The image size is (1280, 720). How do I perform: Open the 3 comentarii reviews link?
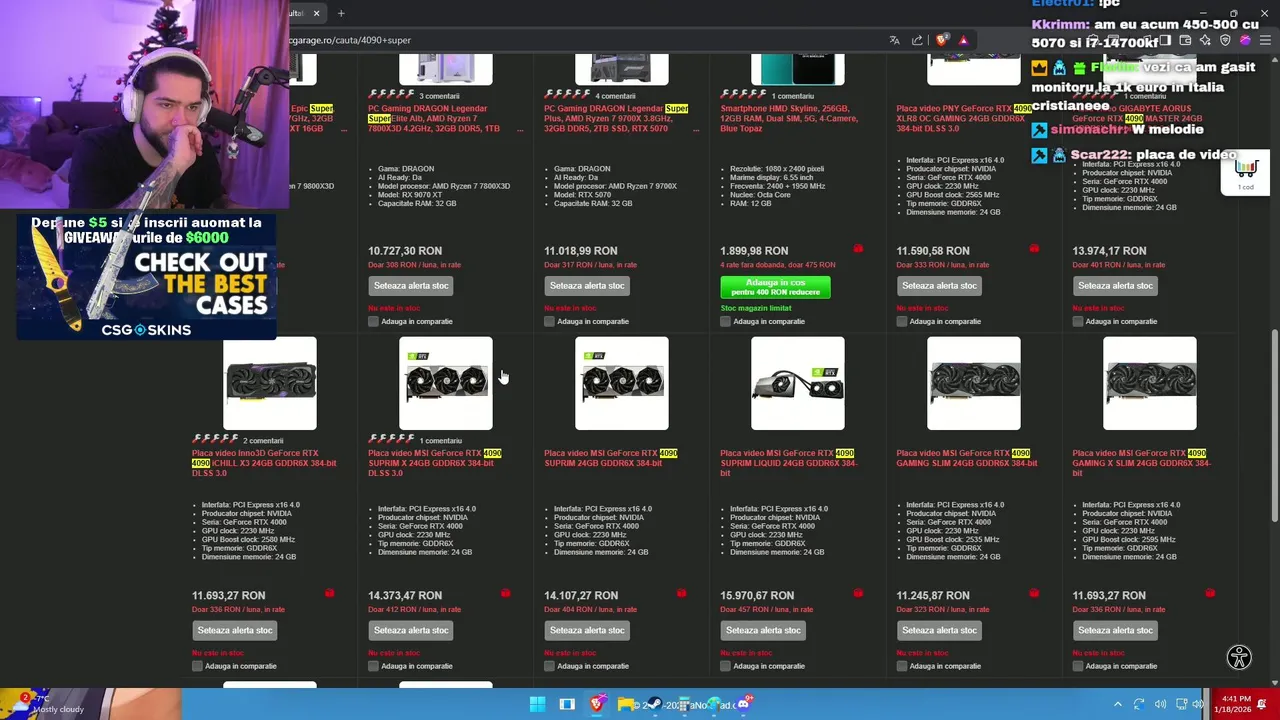(x=439, y=96)
